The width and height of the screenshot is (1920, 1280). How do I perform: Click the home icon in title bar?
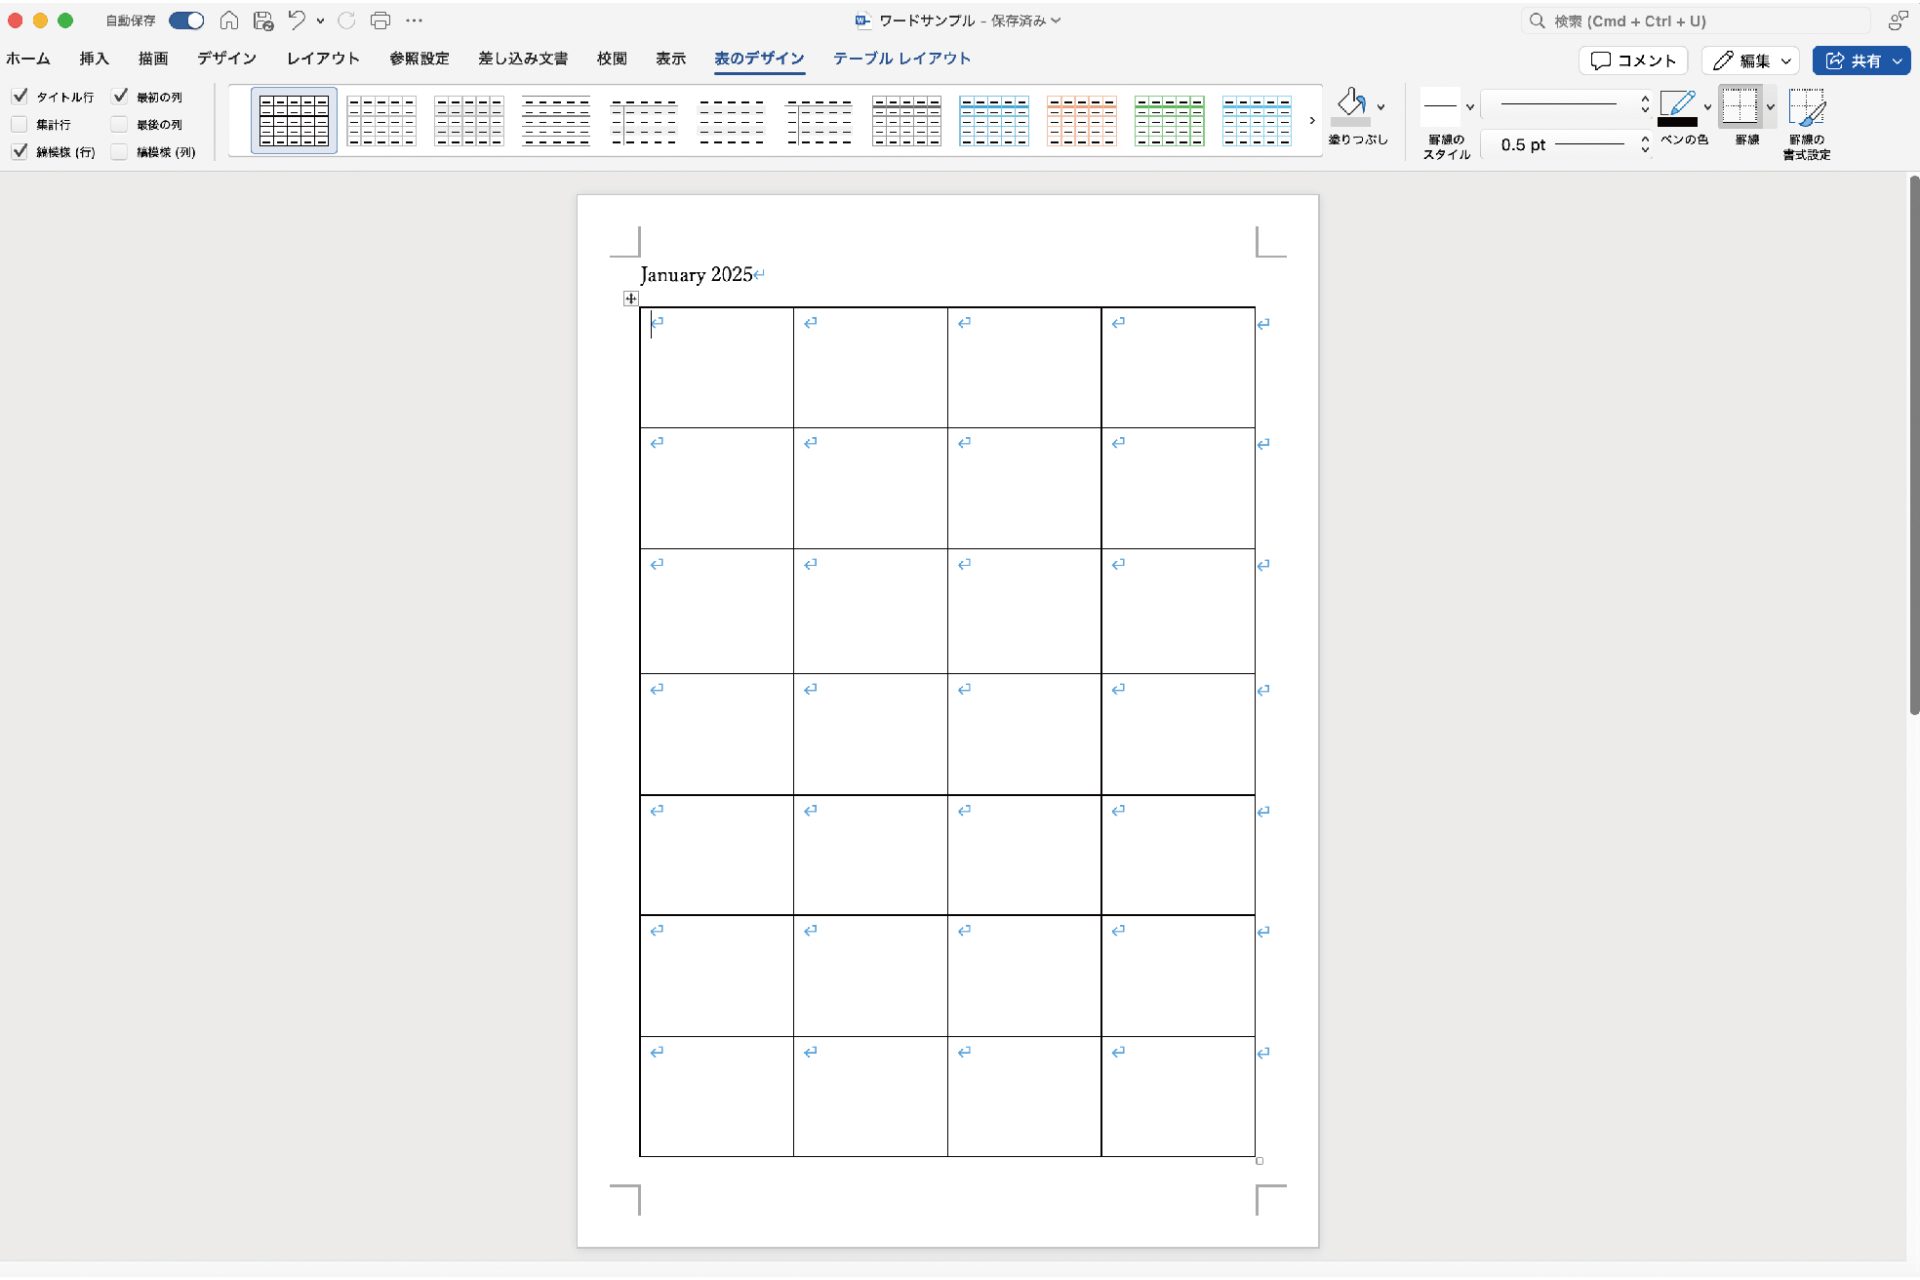pyautogui.click(x=229, y=20)
